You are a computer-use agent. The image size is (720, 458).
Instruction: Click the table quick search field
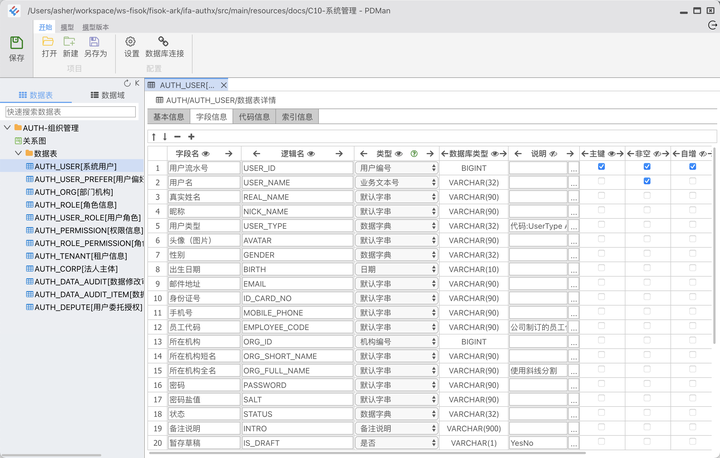(x=70, y=112)
